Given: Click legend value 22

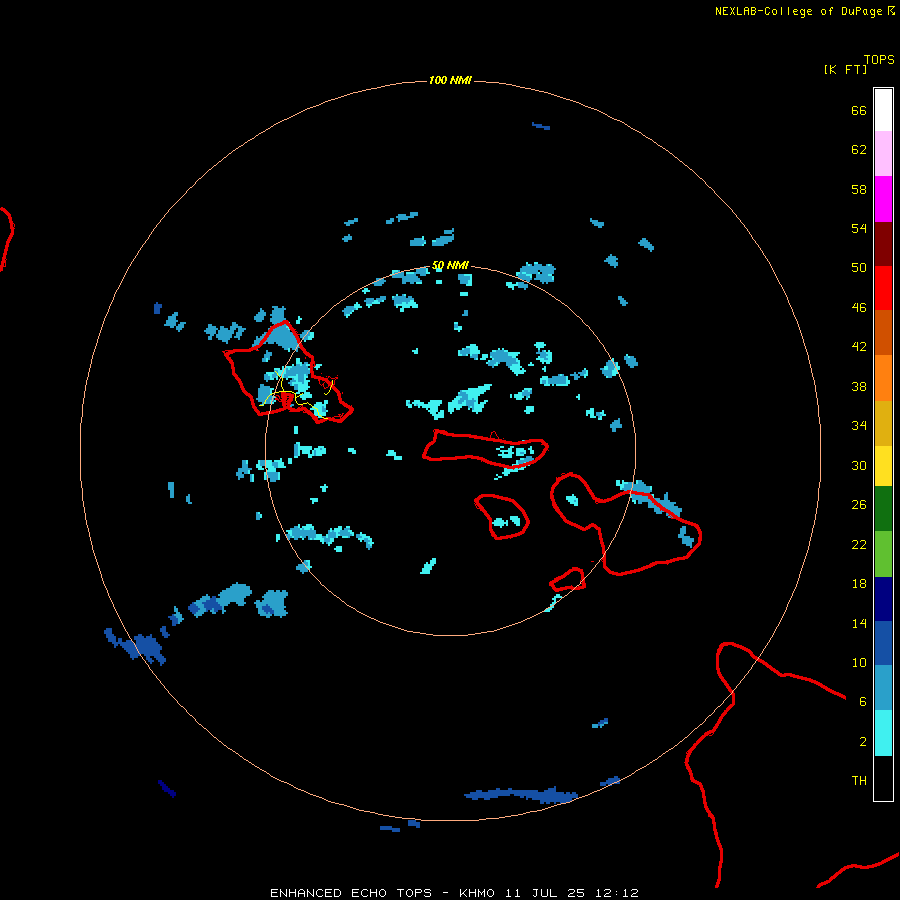Looking at the screenshot, I should (859, 544).
